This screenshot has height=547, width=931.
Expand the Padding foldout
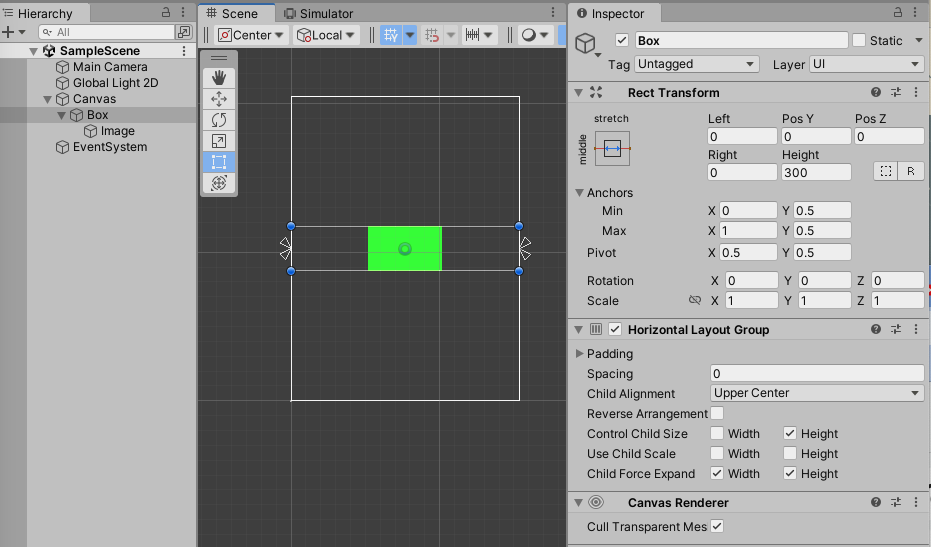[x=580, y=353]
